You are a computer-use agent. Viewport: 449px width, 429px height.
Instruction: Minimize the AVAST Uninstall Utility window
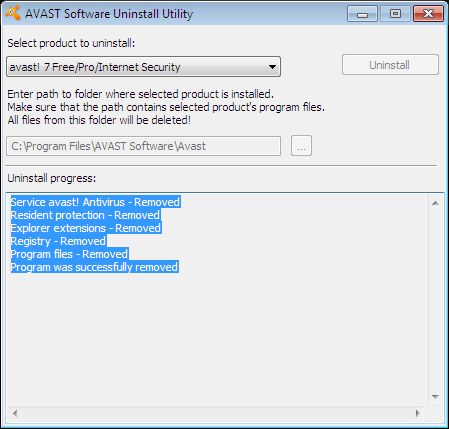click(362, 14)
